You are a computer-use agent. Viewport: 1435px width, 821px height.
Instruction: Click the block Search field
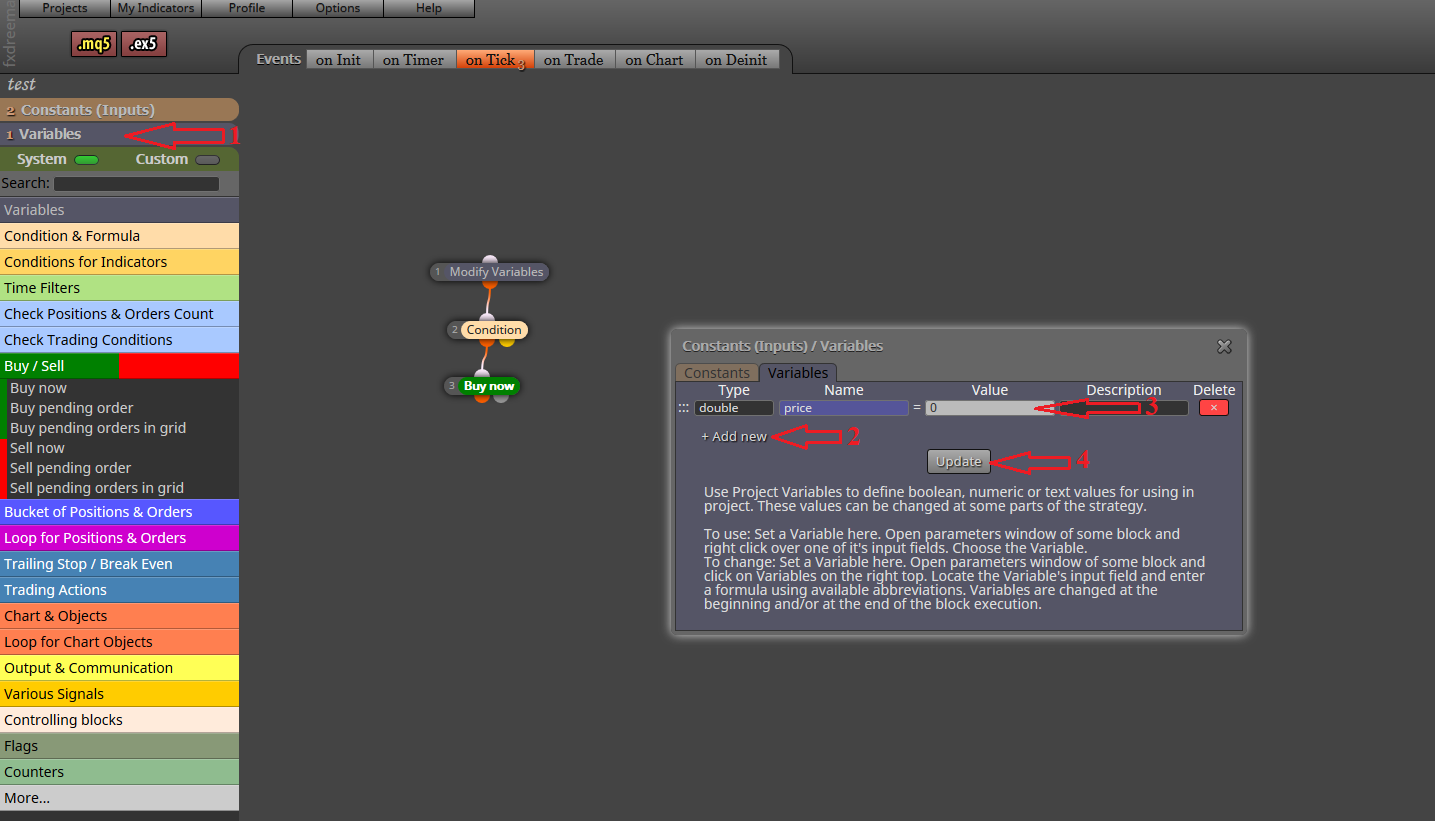(x=136, y=184)
